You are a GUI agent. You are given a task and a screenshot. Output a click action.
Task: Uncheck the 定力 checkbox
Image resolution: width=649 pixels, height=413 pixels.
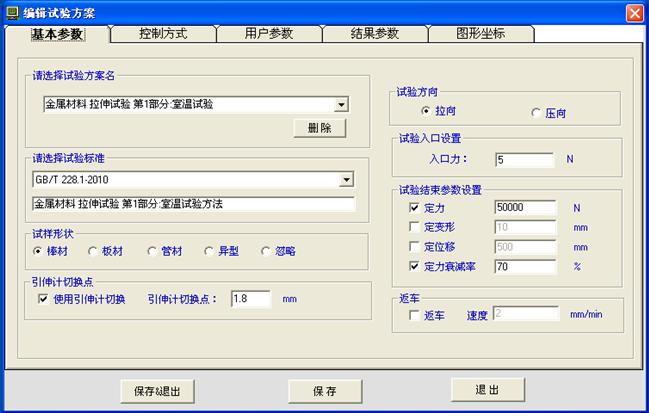415,208
